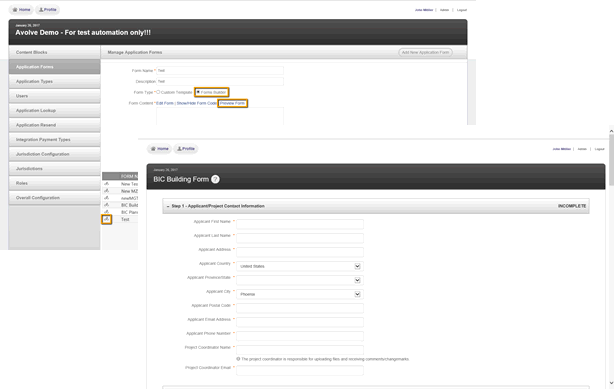The height and width of the screenshot is (389, 614).
Task: Click the Edit Form link
Action: tap(165, 103)
